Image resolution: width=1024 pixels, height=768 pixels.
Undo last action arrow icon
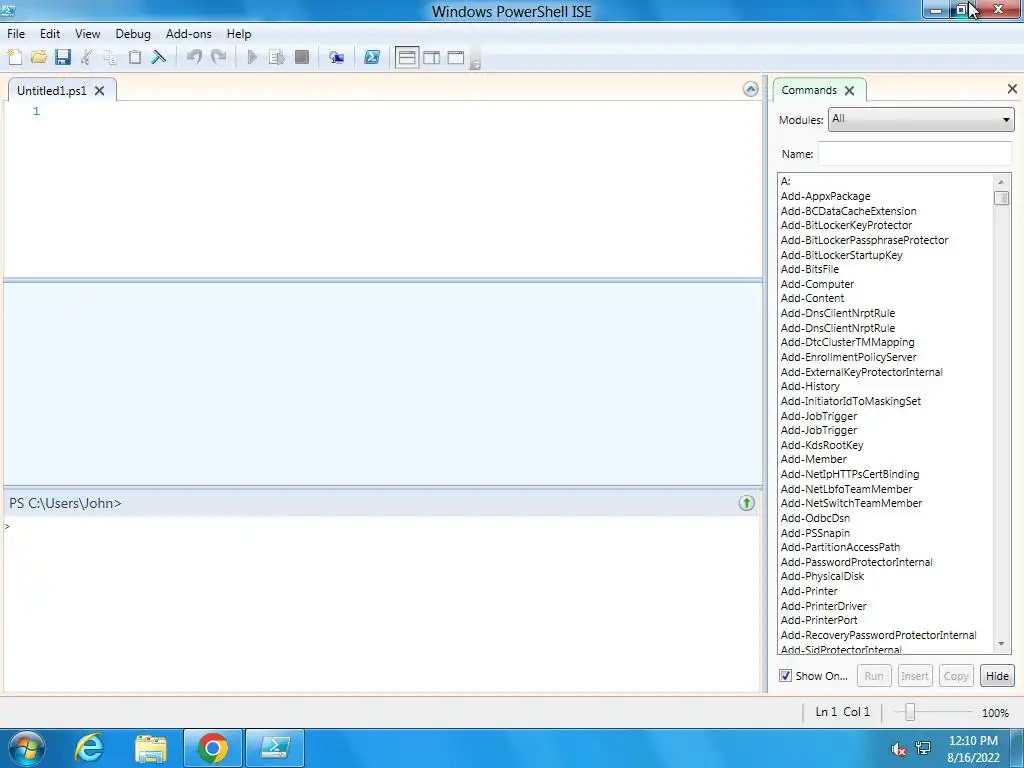click(194, 57)
